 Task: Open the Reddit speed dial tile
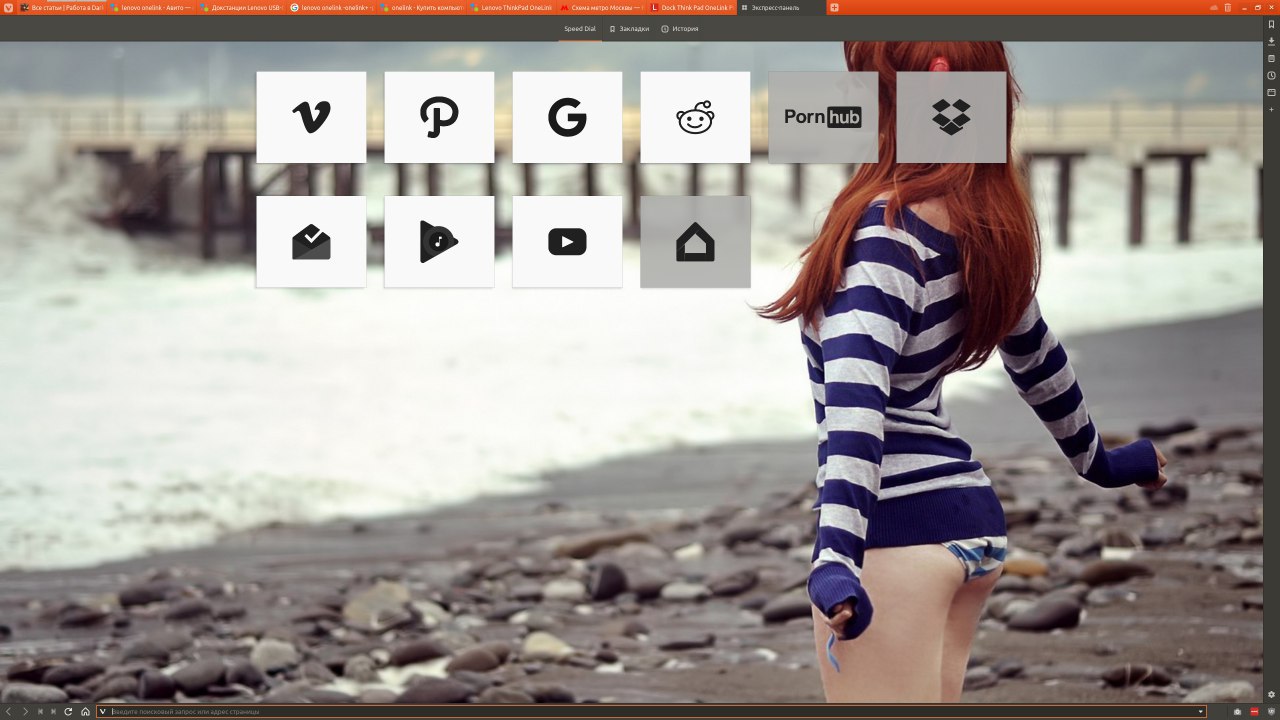pyautogui.click(x=695, y=117)
